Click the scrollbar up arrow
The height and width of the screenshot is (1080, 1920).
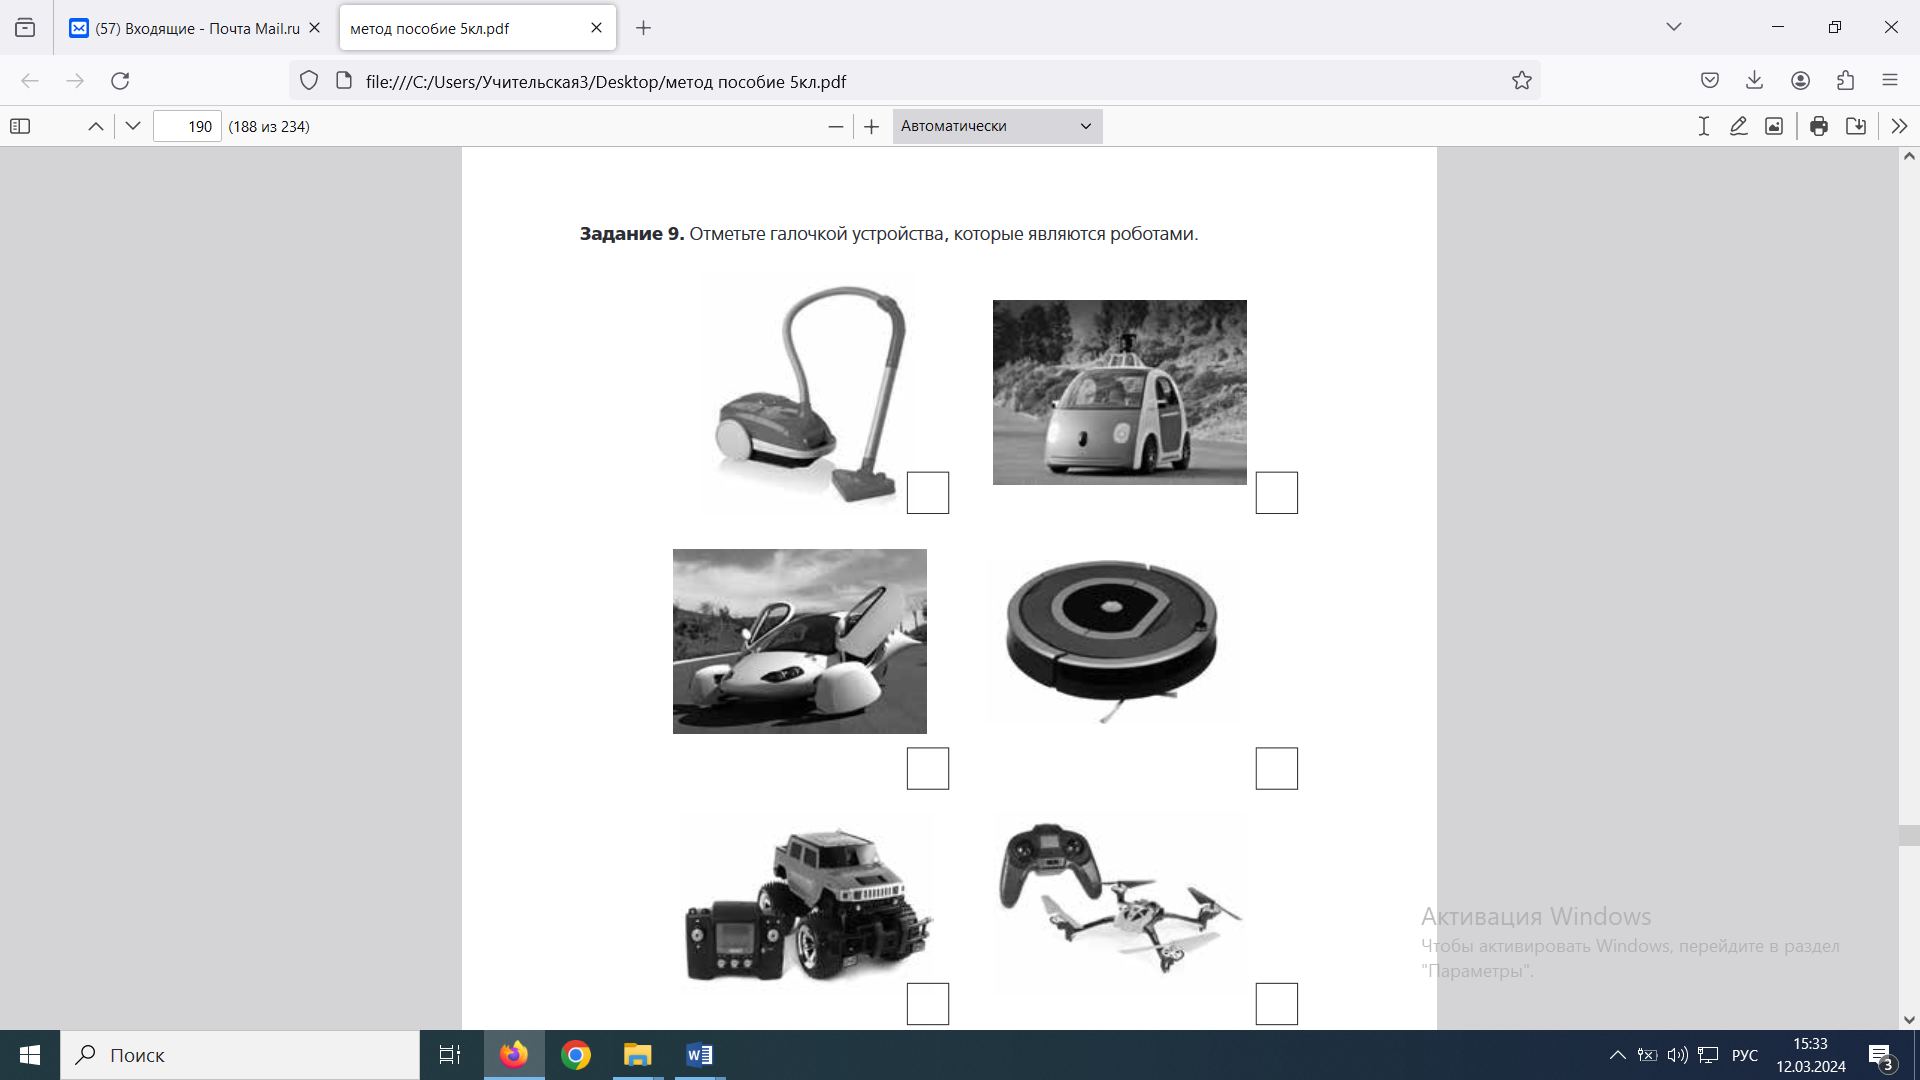coord(1910,157)
